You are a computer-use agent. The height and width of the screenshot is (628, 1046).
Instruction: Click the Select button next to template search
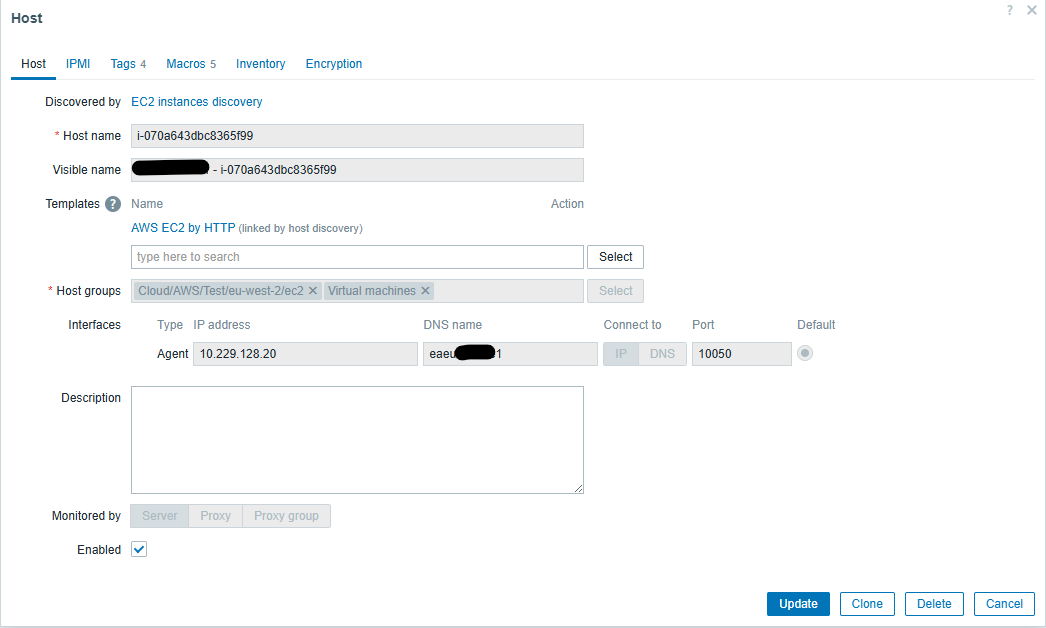tap(615, 257)
